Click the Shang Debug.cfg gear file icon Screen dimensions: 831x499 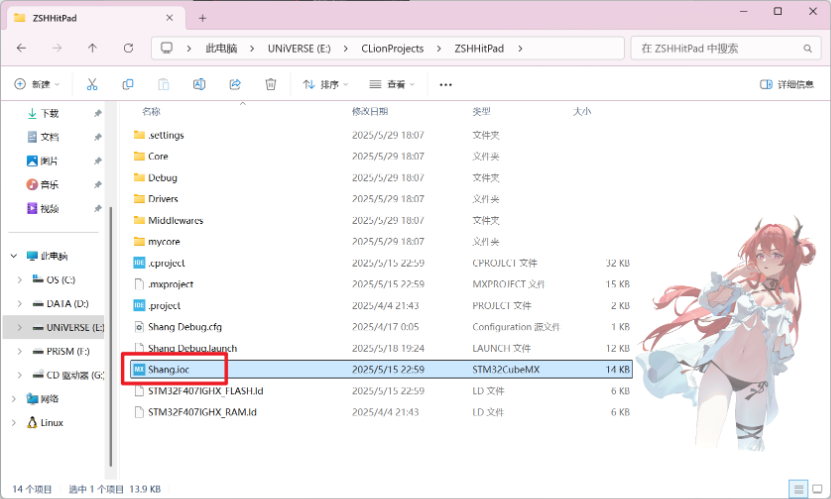pyautogui.click(x=139, y=327)
